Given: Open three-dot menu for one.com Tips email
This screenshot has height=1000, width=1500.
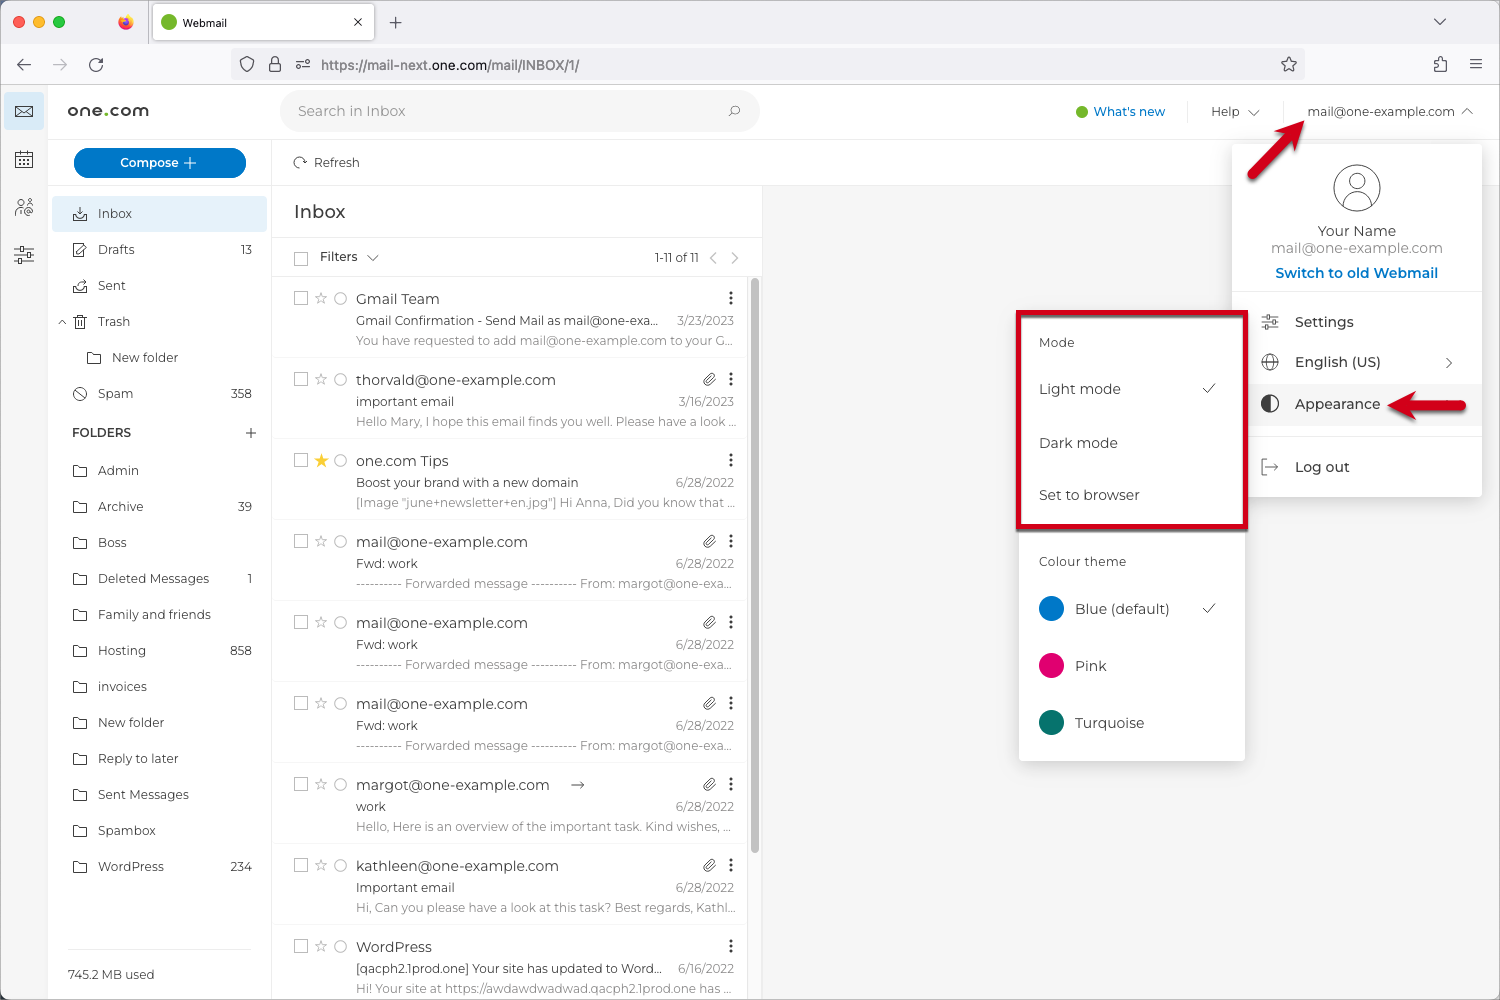Looking at the screenshot, I should tap(731, 460).
